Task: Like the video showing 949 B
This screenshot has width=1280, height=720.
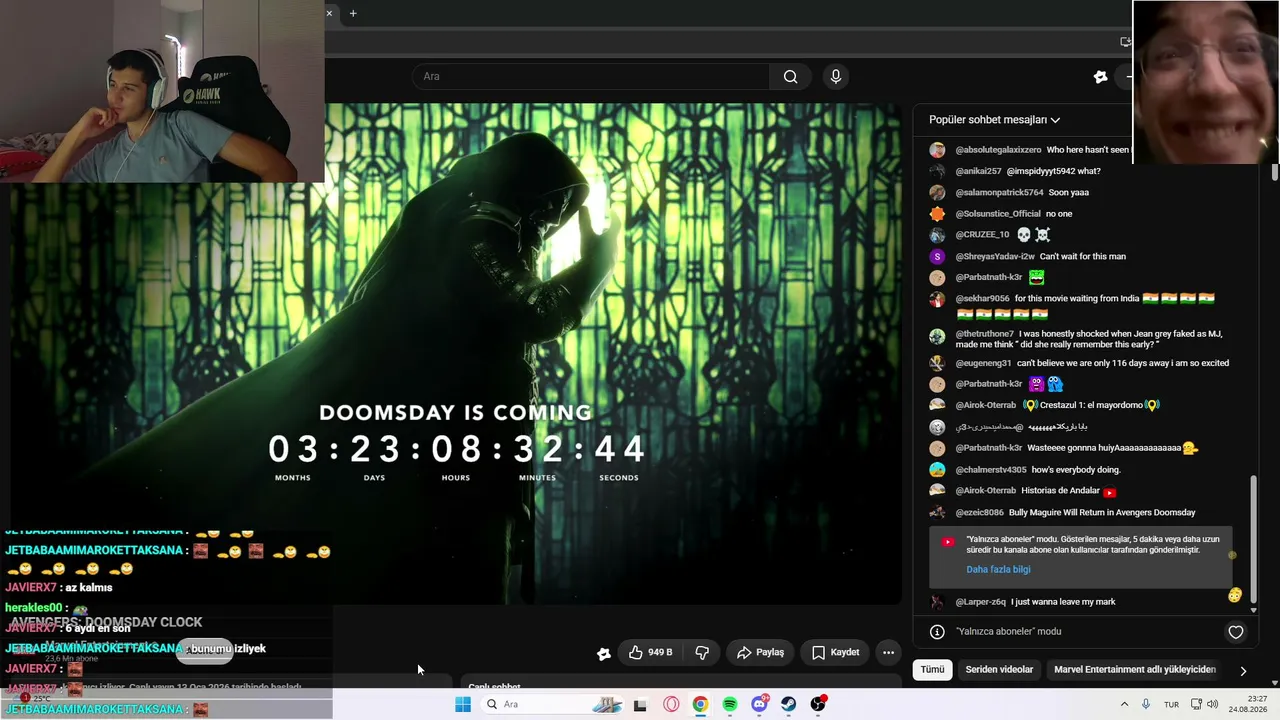Action: (649, 652)
